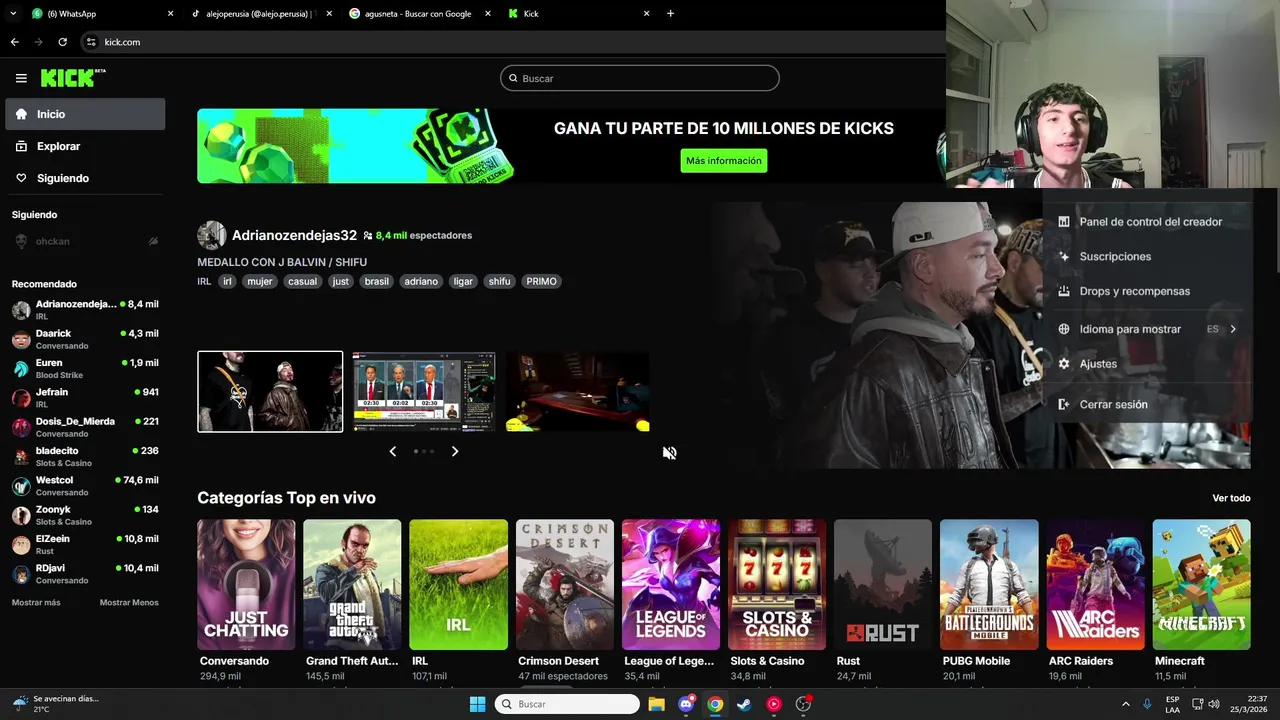The width and height of the screenshot is (1280, 720).
Task: Reload the page
Action: [62, 42]
